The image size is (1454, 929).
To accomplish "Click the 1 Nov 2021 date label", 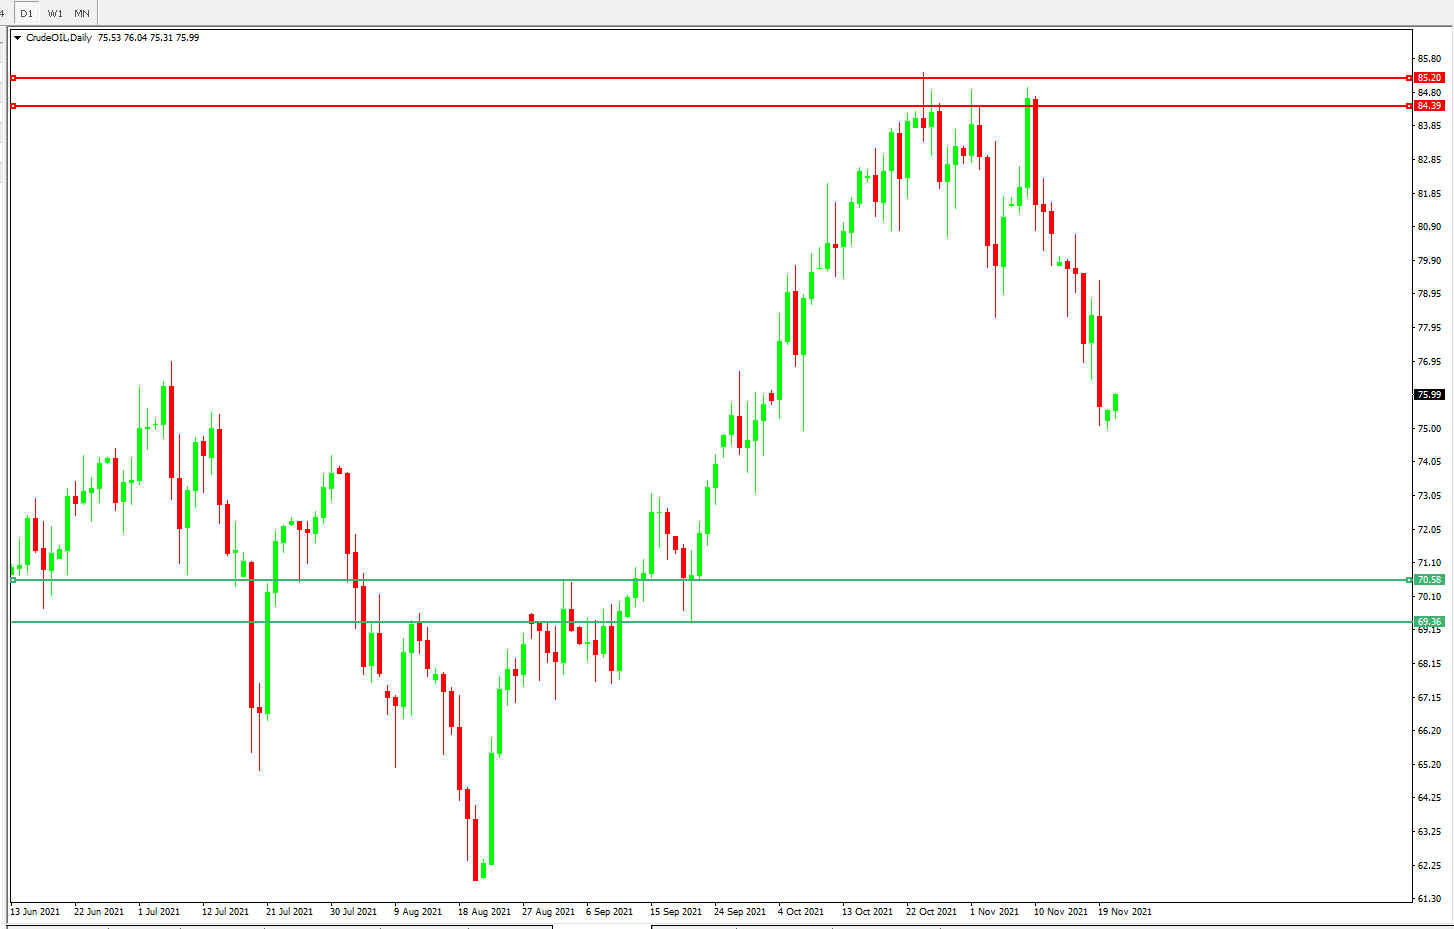I will [x=994, y=912].
